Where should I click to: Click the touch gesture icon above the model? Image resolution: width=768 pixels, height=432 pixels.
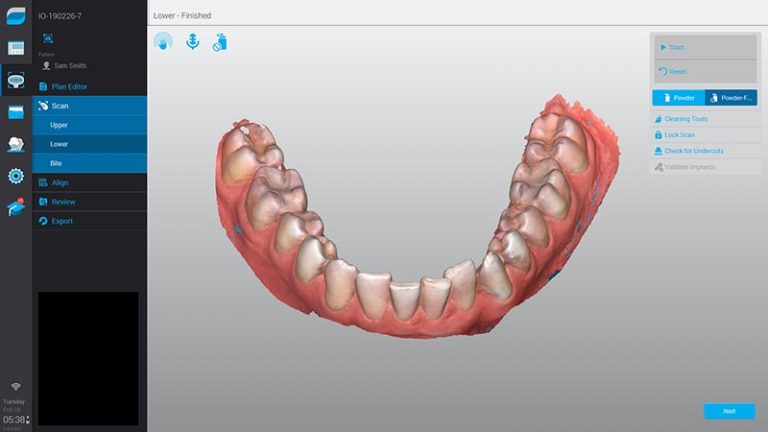click(x=163, y=42)
